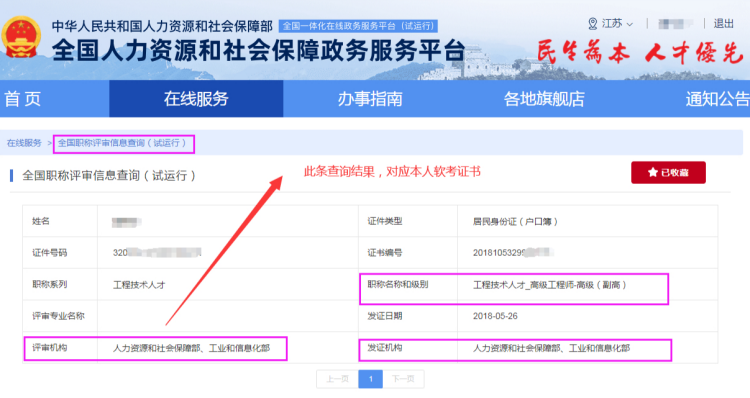
Task: Open the 通知公告 navigation tab
Action: [717, 99]
